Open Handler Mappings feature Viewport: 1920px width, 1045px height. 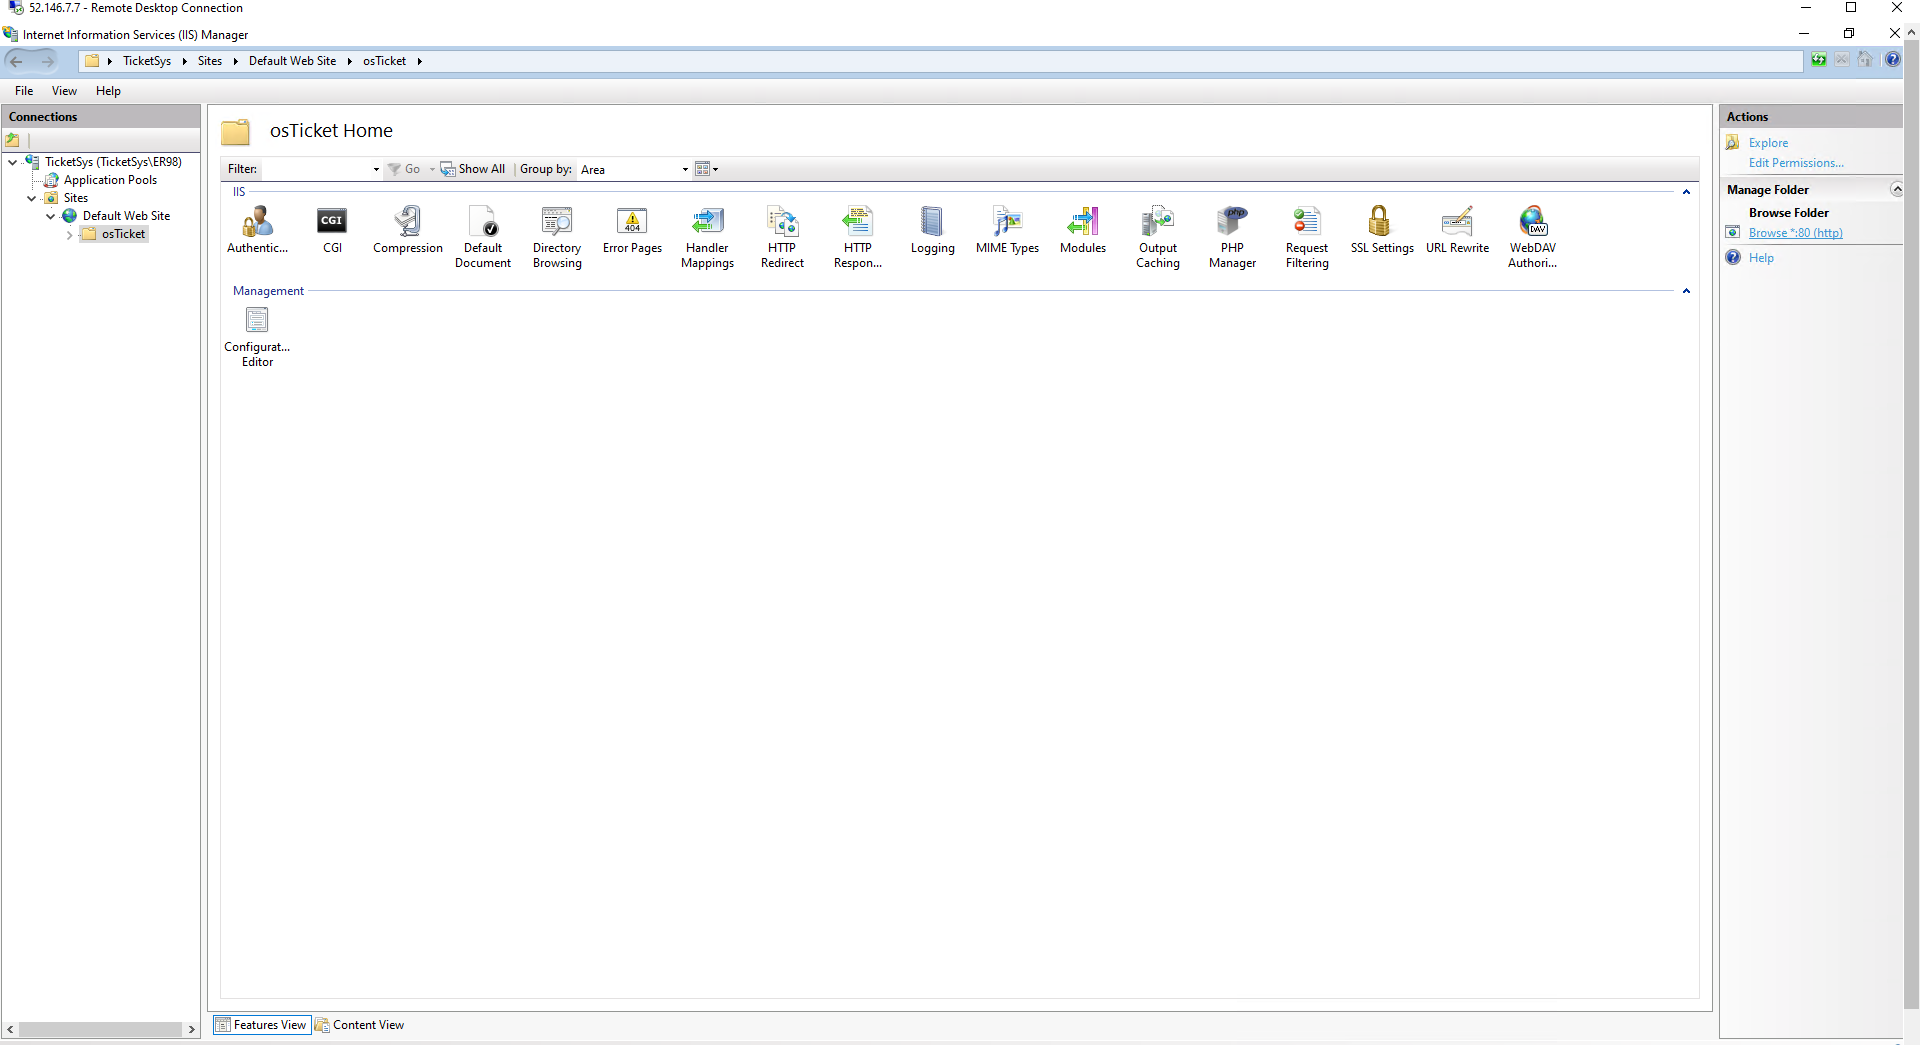(707, 237)
